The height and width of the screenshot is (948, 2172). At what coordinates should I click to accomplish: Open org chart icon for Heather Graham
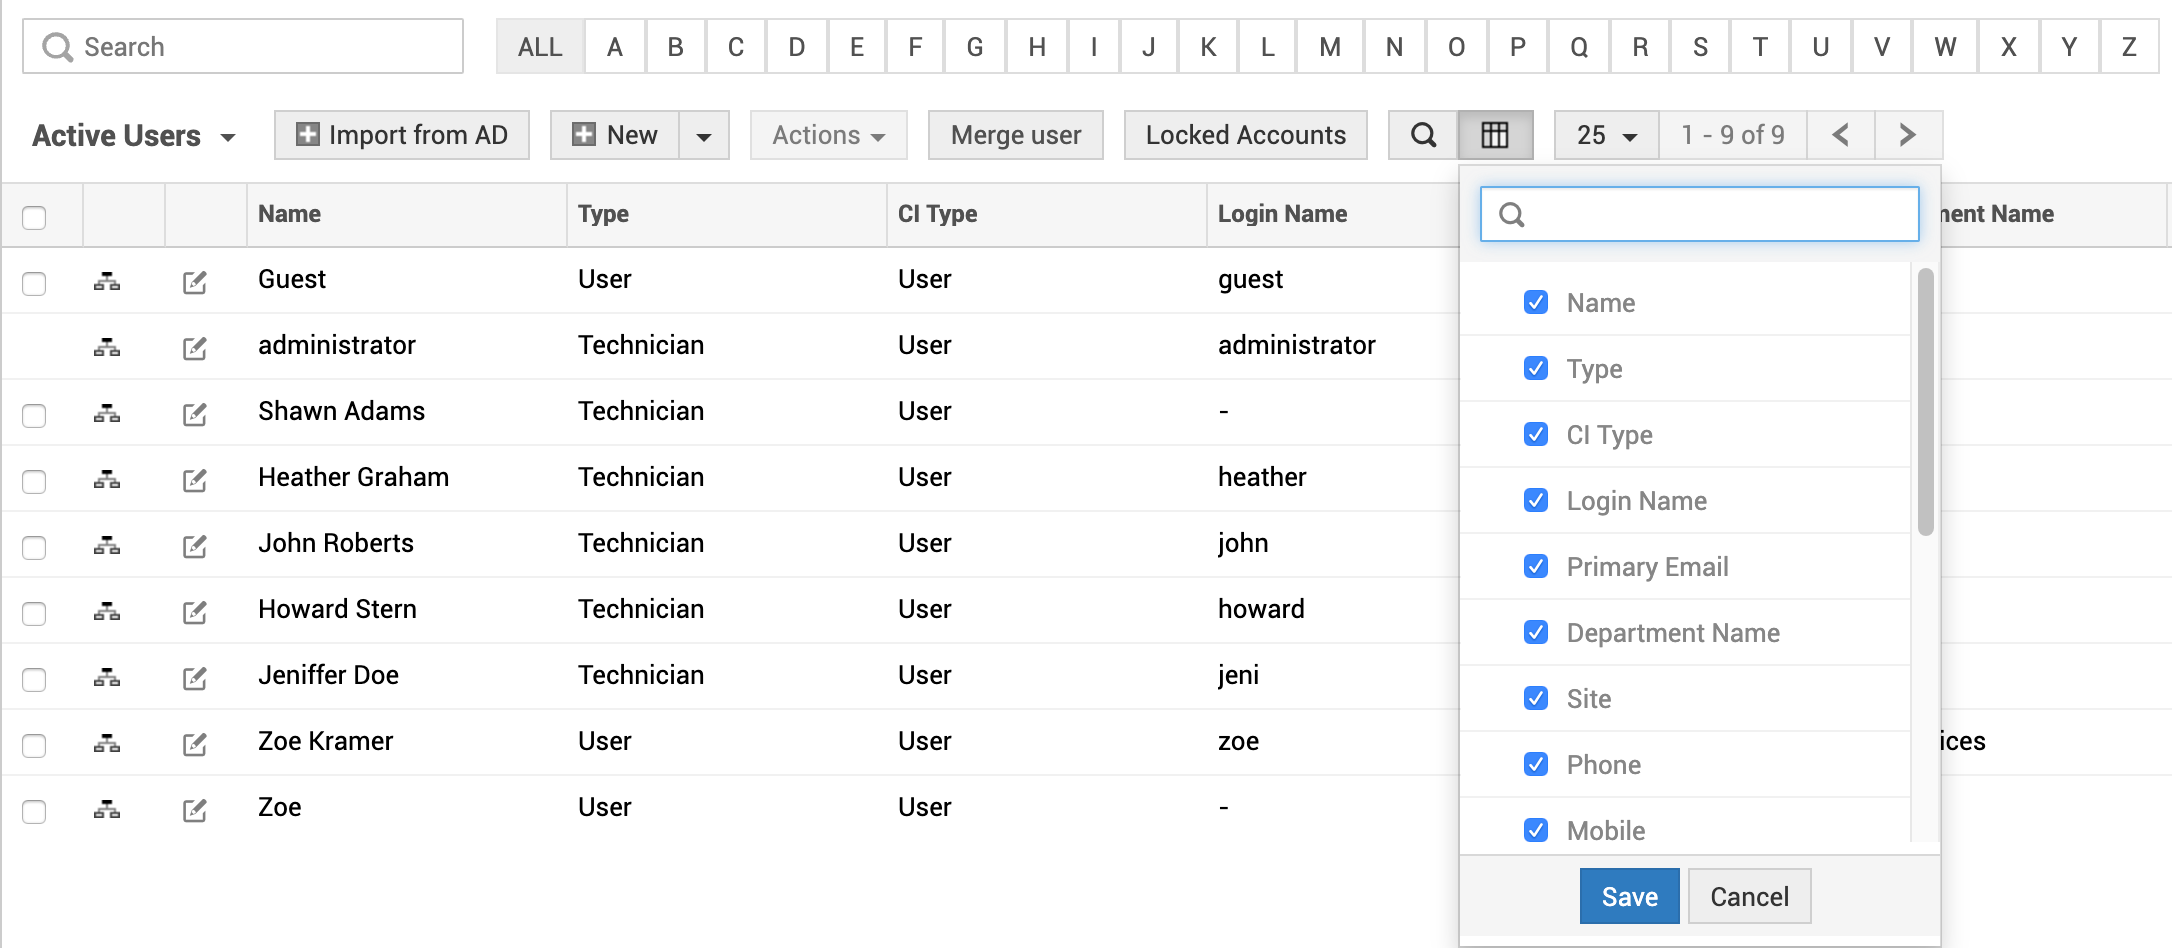(107, 479)
